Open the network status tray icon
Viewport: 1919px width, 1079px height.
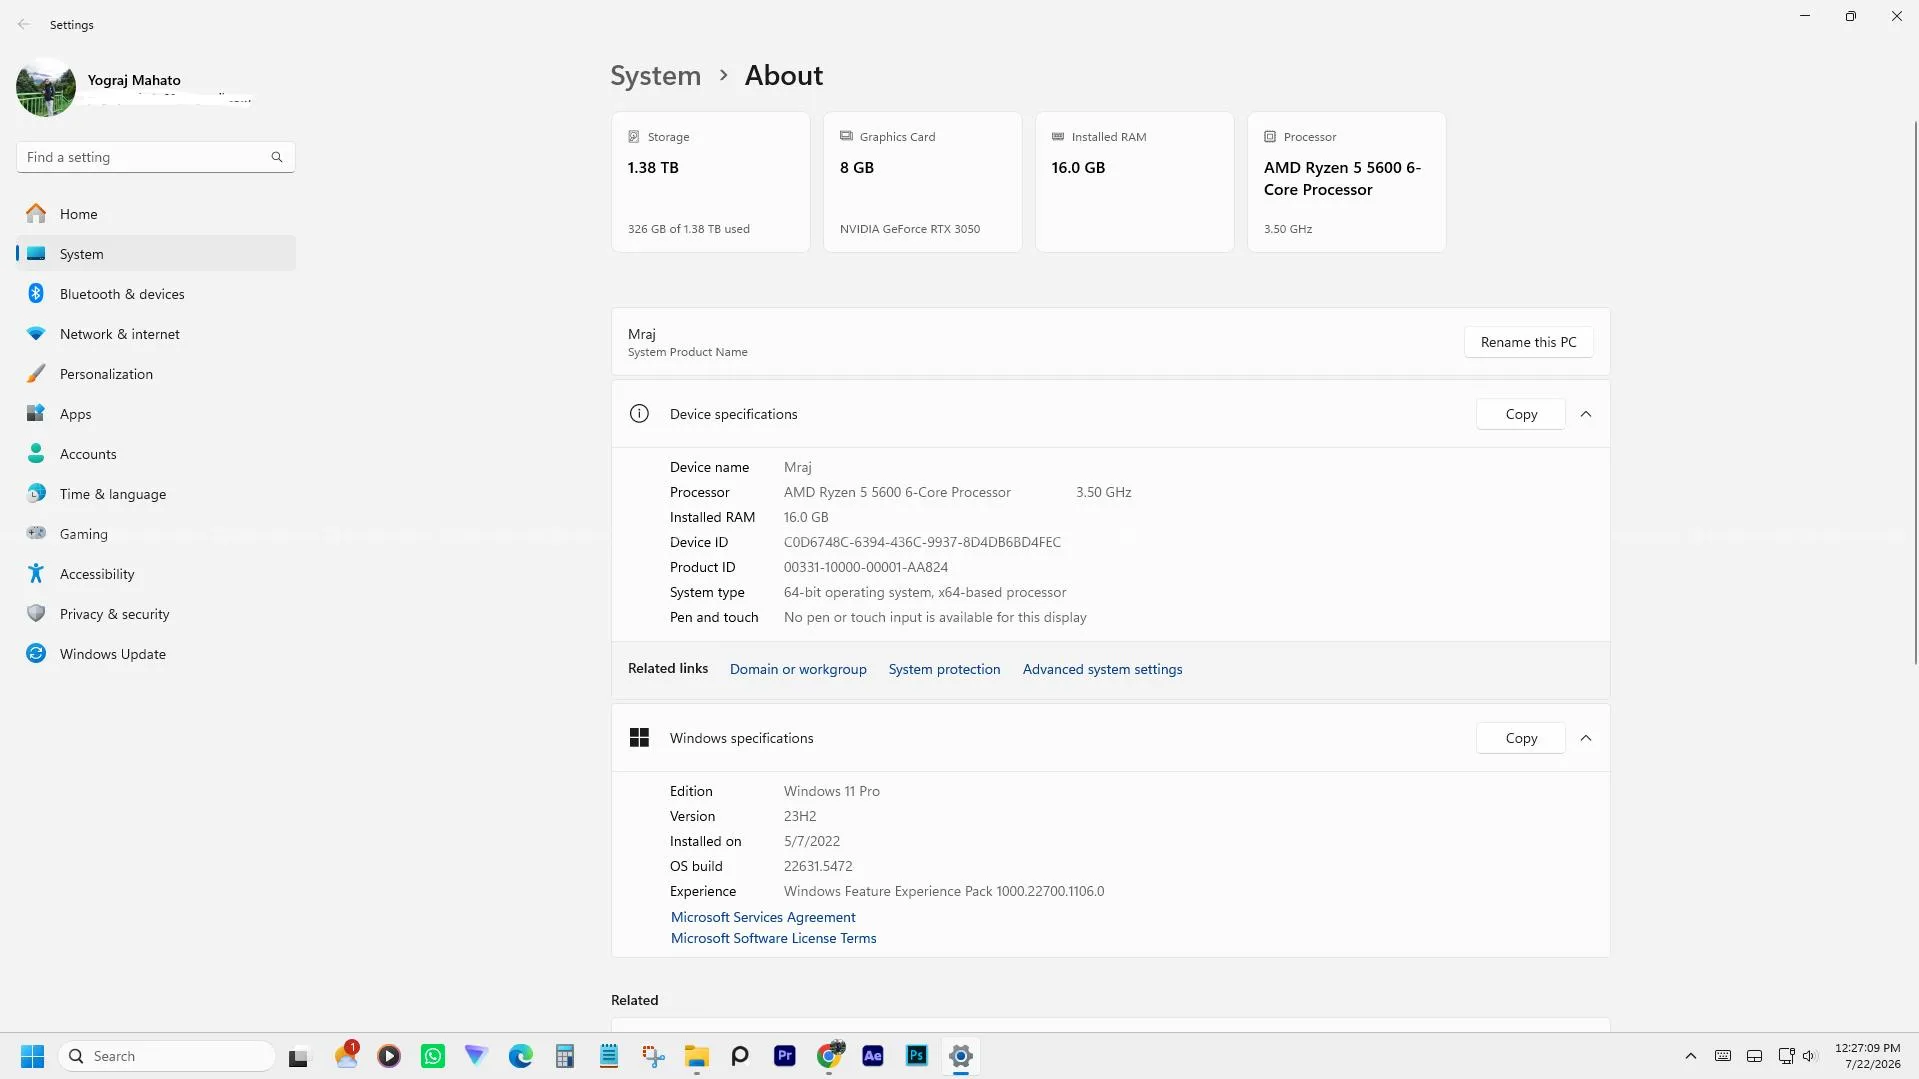1786,1056
